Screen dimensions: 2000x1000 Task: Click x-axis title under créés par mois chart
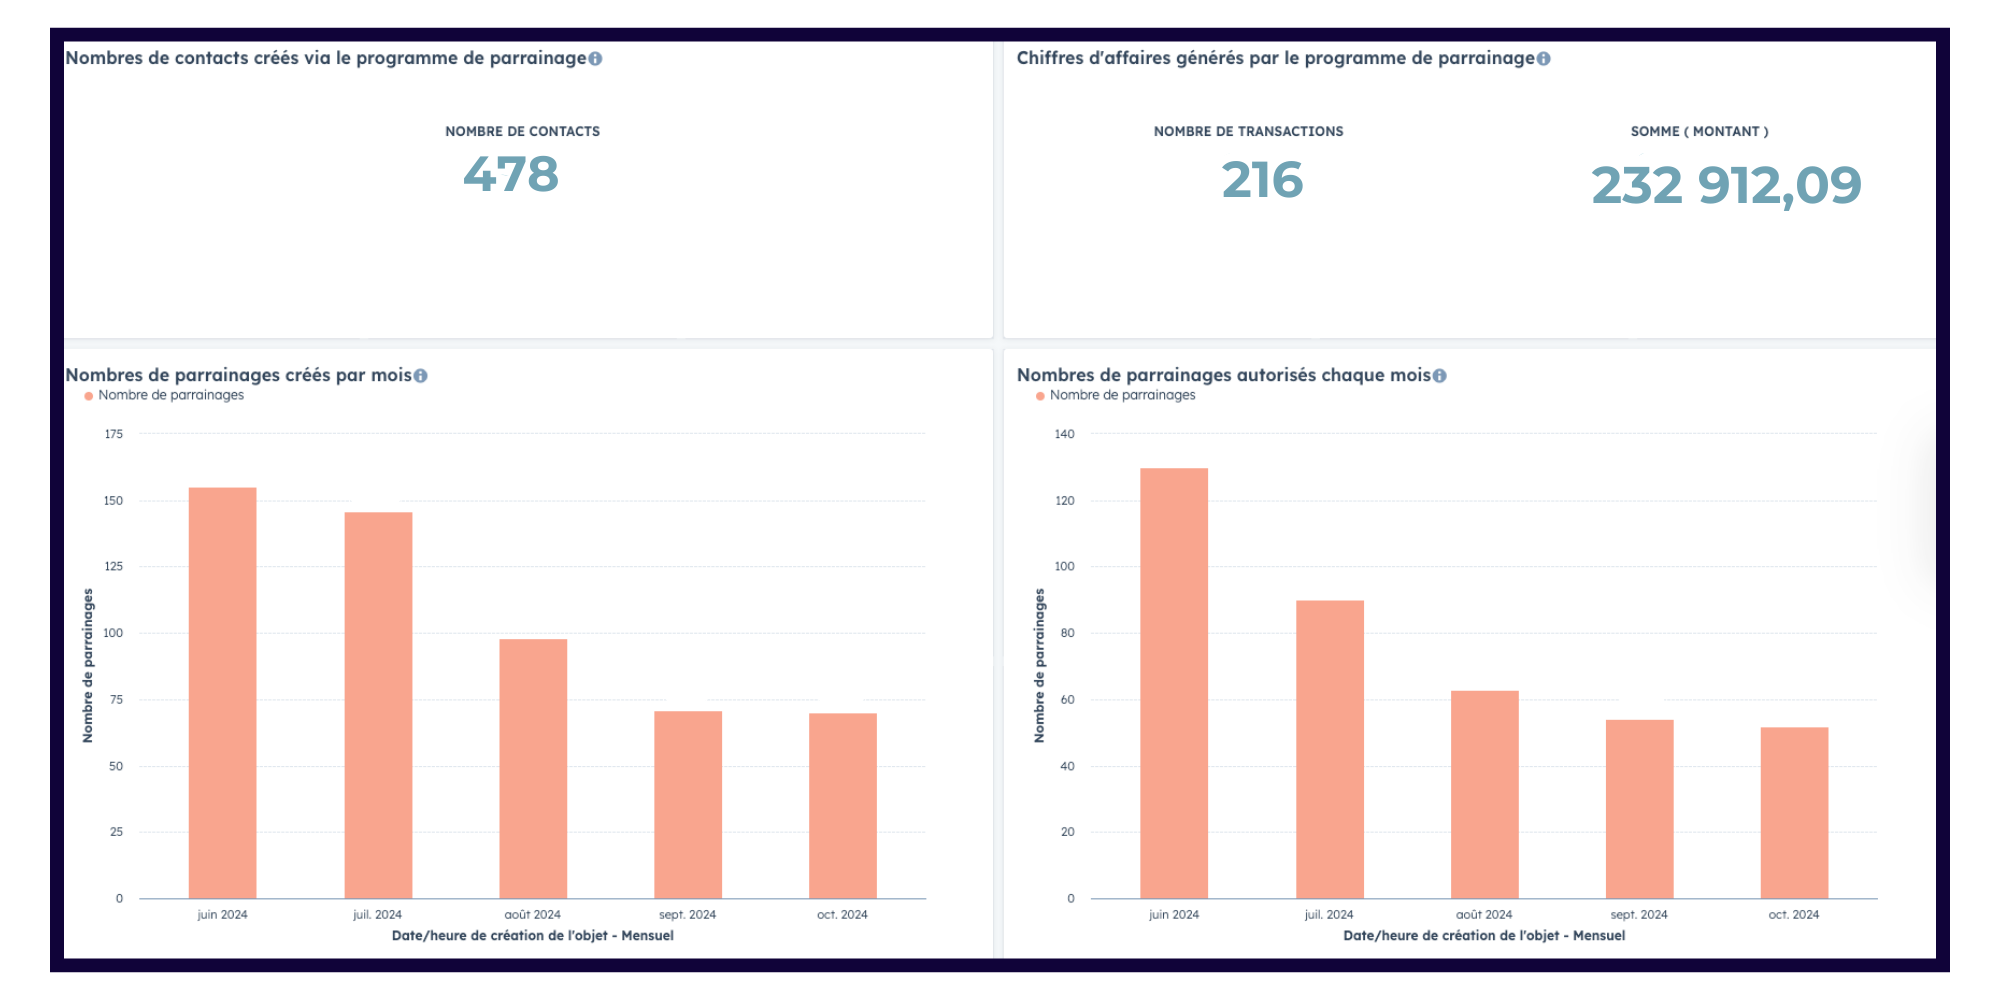tap(533, 936)
